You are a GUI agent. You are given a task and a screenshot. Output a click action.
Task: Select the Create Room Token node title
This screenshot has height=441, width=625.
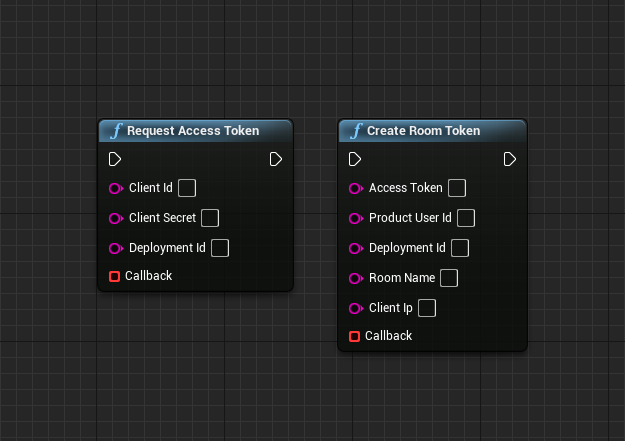423,131
